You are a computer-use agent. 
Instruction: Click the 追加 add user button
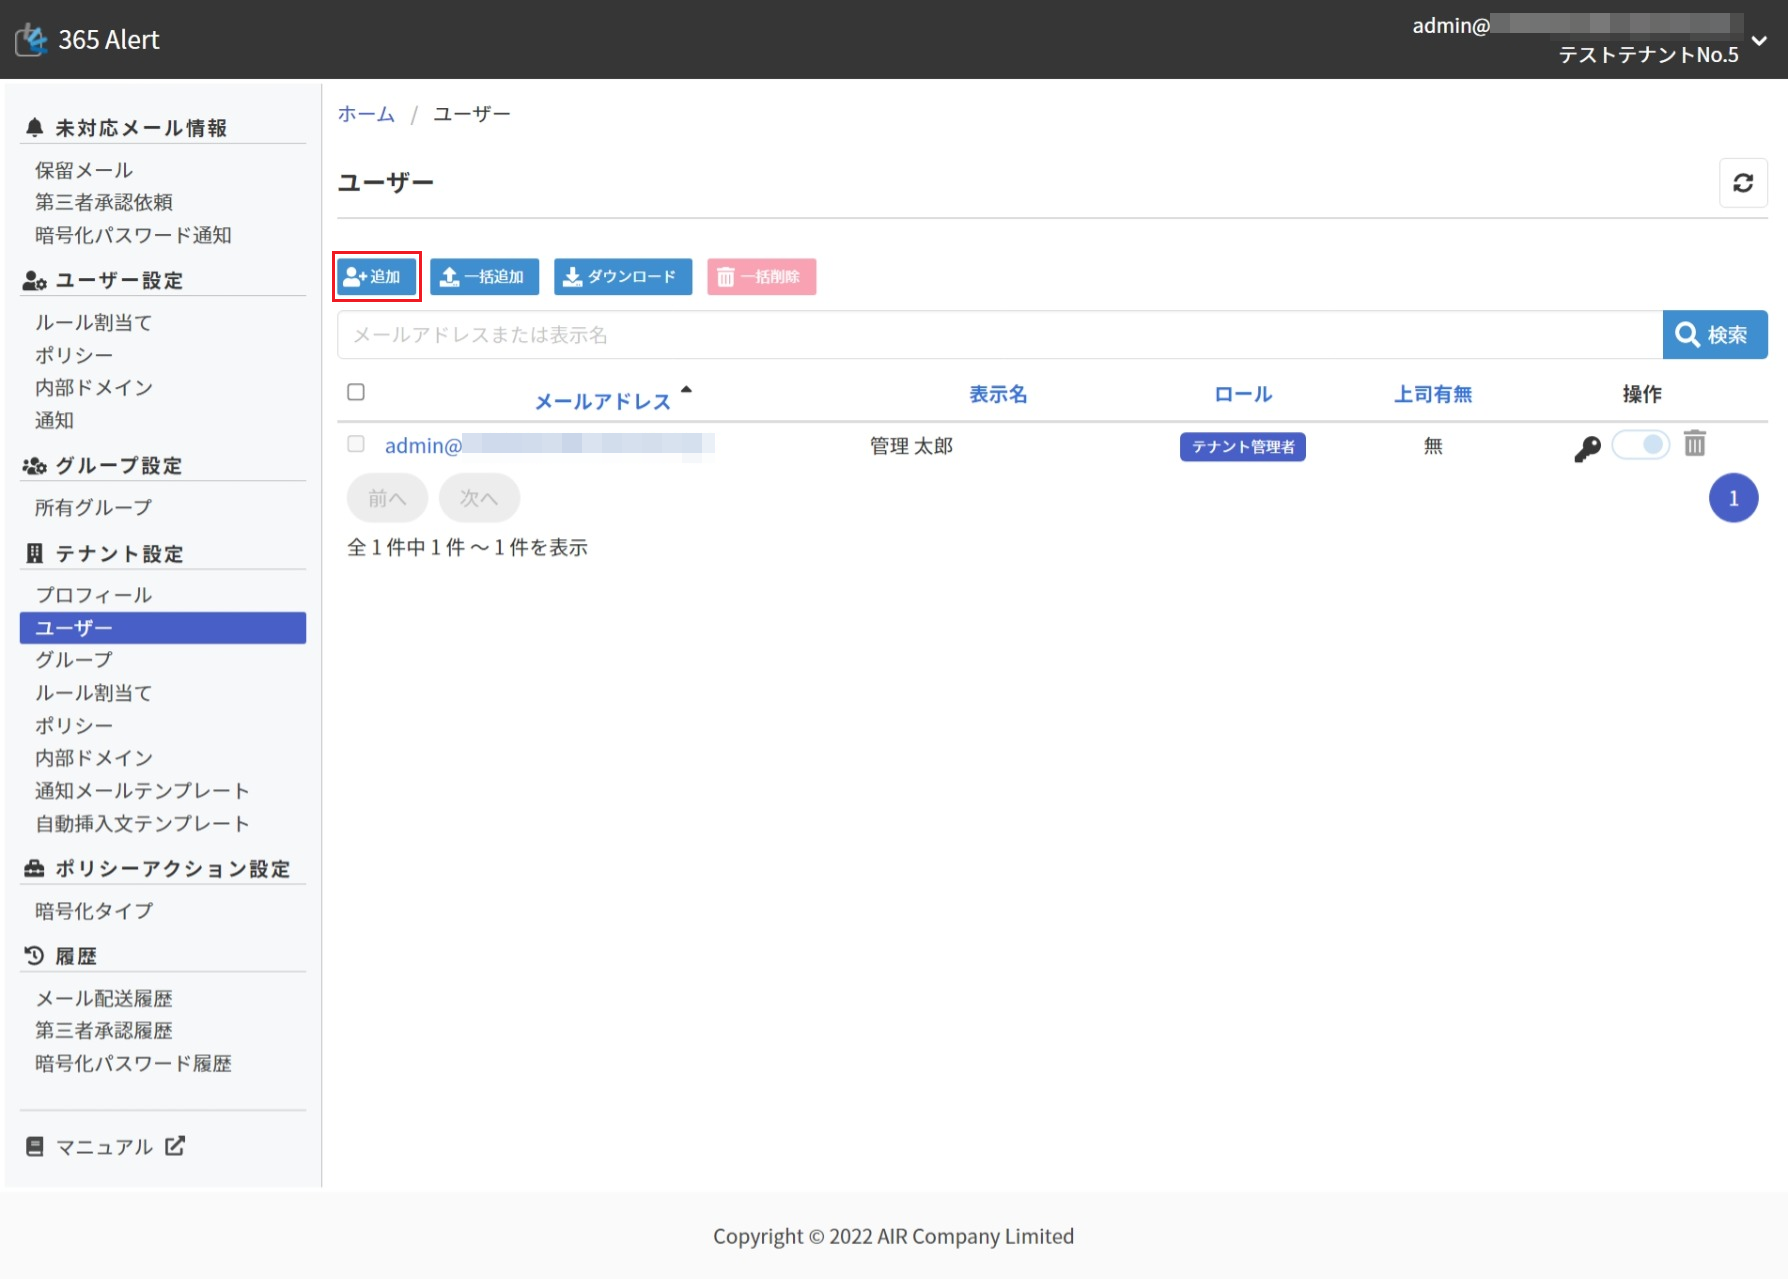[x=376, y=277]
